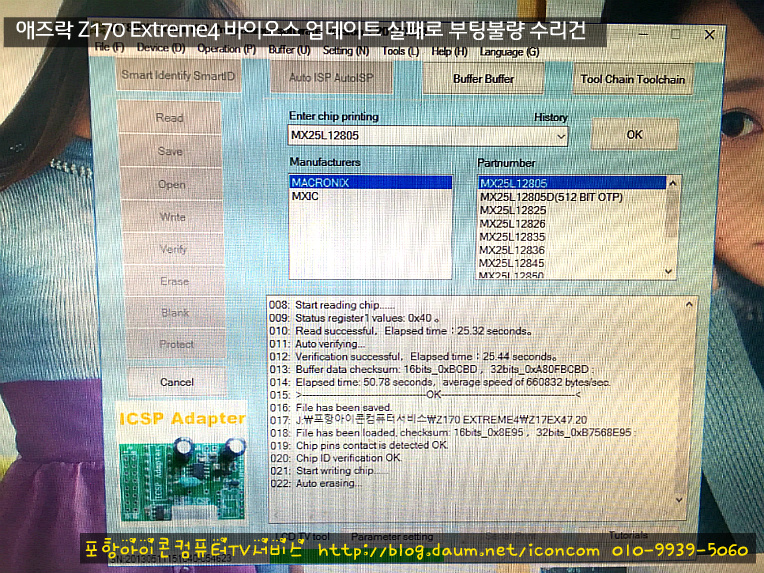Click log line 019 Chip pins contact
Viewport: 764px width, 573px height.
tap(359, 445)
